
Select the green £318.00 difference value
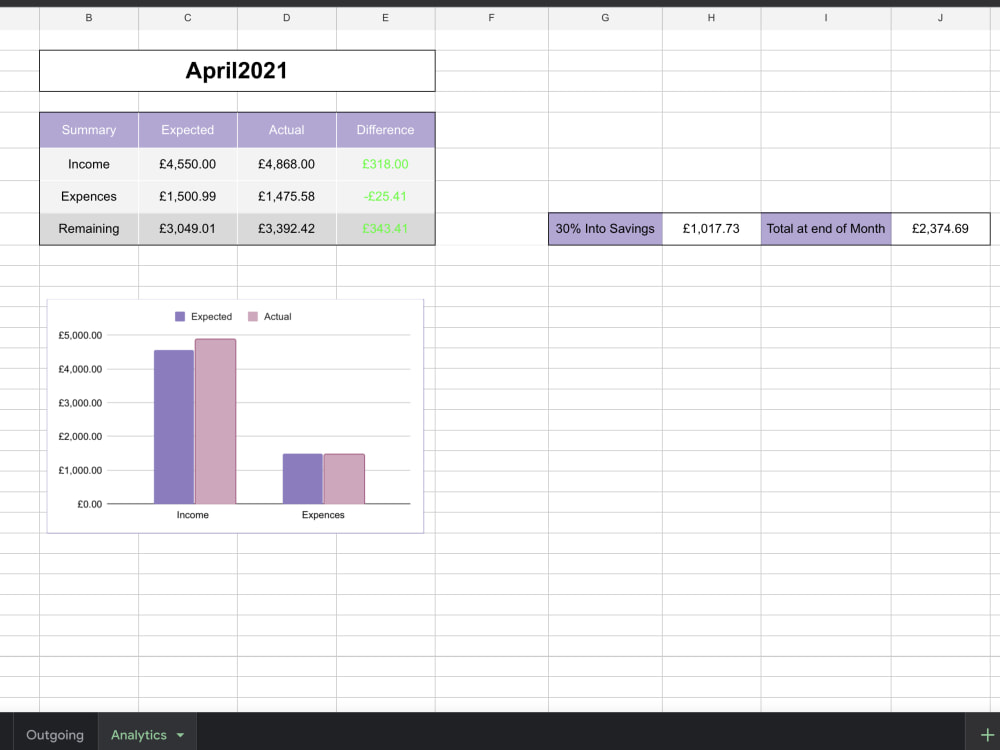385,163
